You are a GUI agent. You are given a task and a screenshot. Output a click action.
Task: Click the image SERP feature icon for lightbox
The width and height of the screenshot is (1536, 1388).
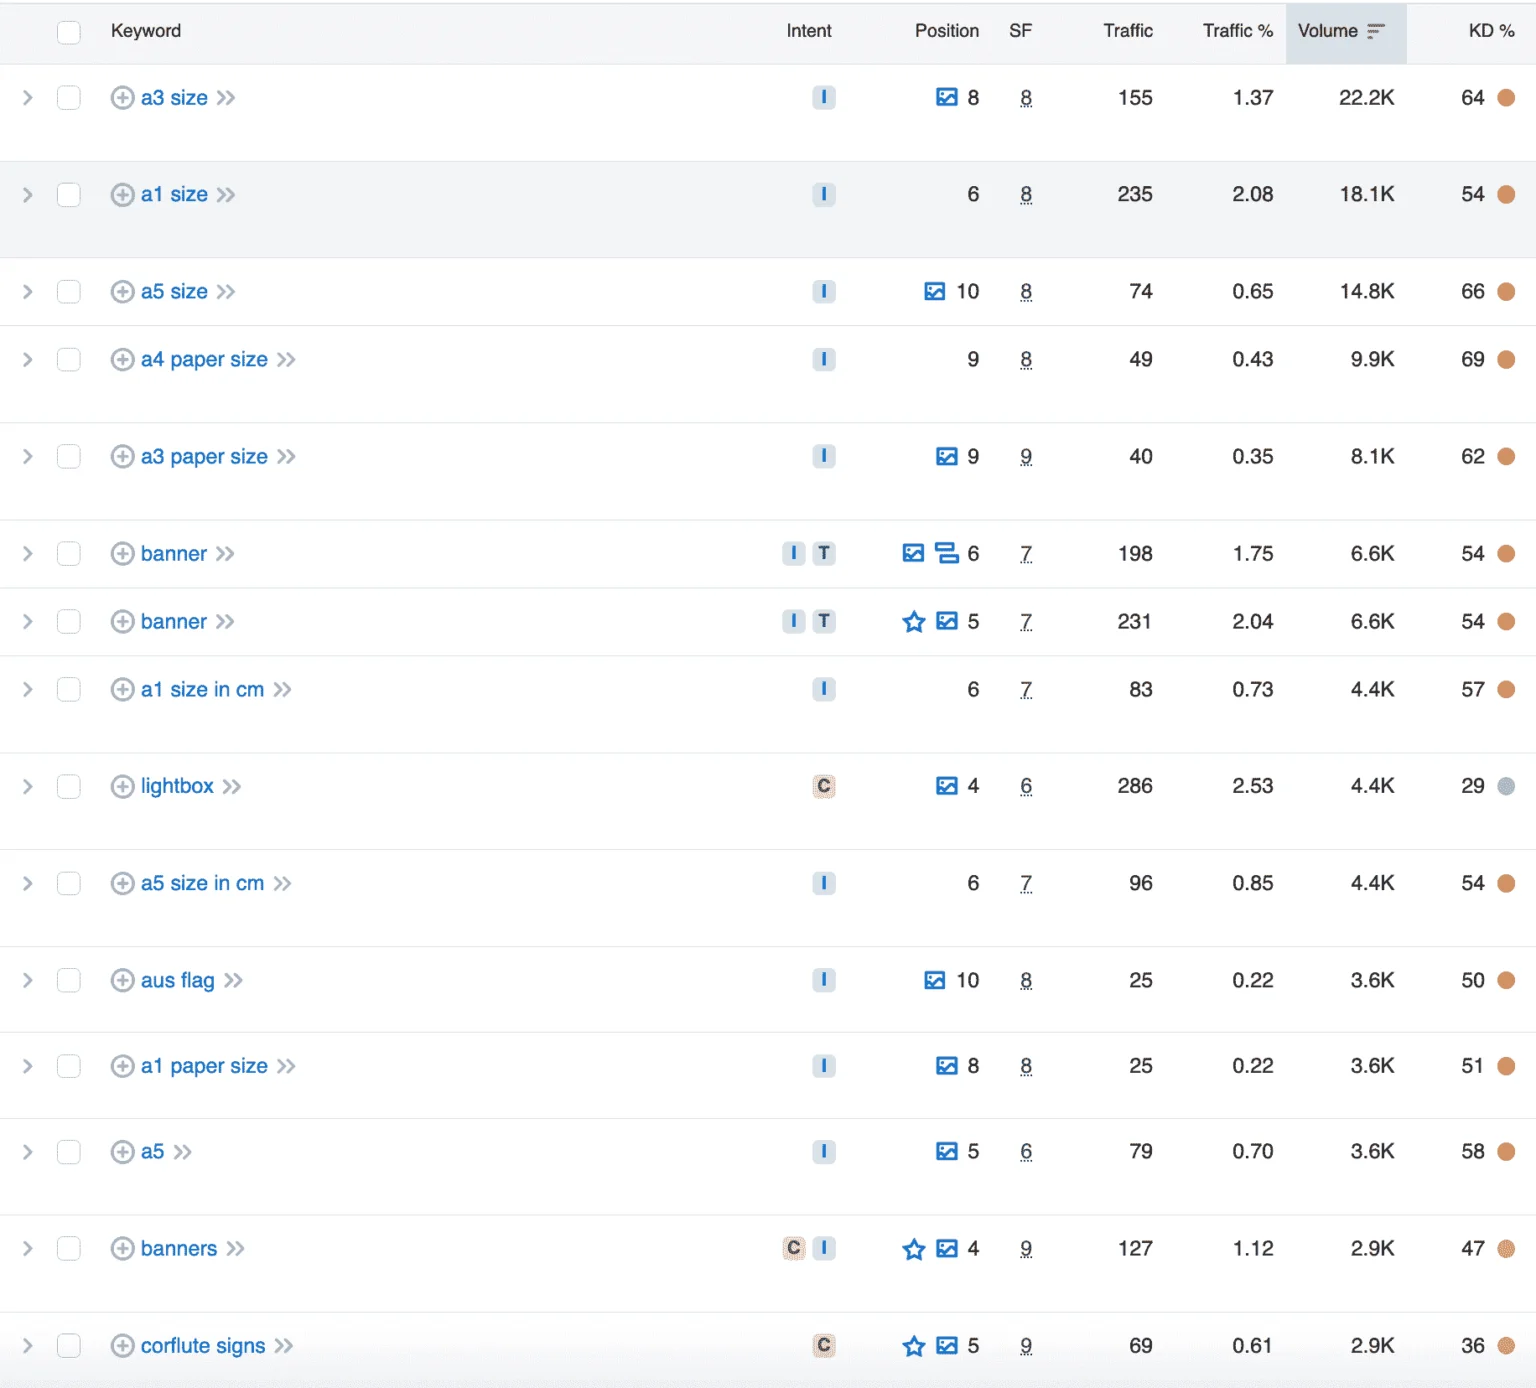[946, 786]
